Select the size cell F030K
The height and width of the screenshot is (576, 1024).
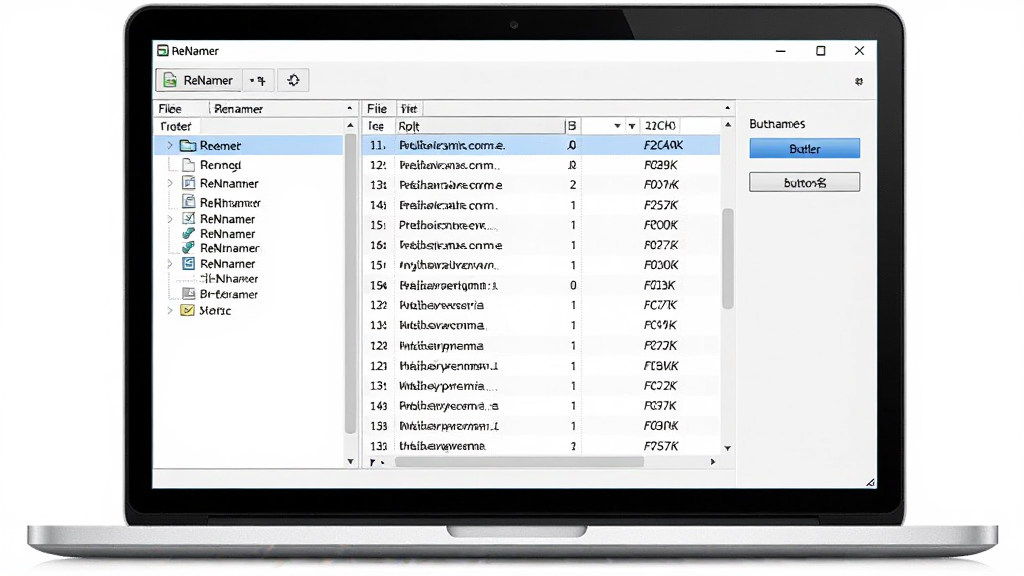pos(660,265)
